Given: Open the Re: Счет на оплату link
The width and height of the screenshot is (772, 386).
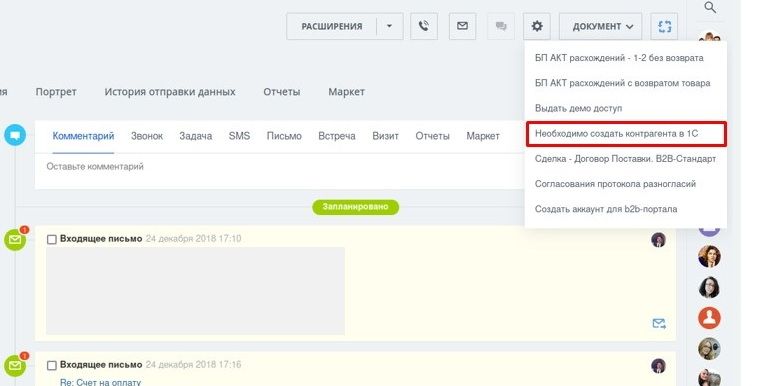Looking at the screenshot, I should pyautogui.click(x=100, y=382).
